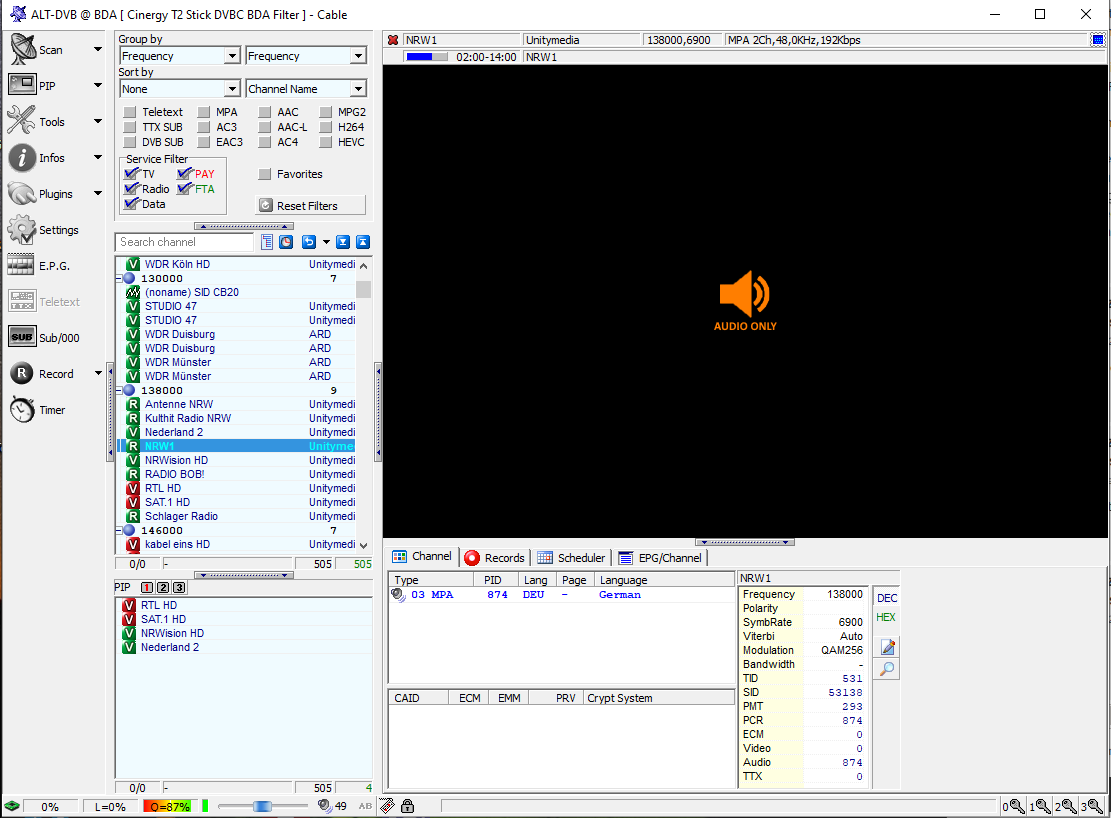The width and height of the screenshot is (1111, 818).
Task: Click the Reset Filters button
Action: click(311, 205)
